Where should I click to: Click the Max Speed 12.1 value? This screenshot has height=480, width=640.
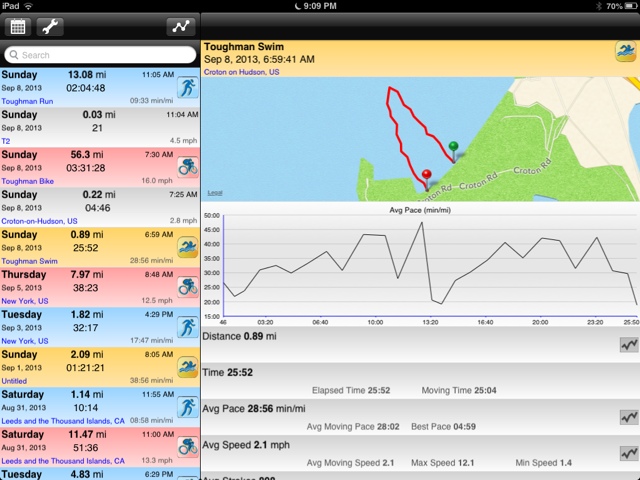[442, 463]
